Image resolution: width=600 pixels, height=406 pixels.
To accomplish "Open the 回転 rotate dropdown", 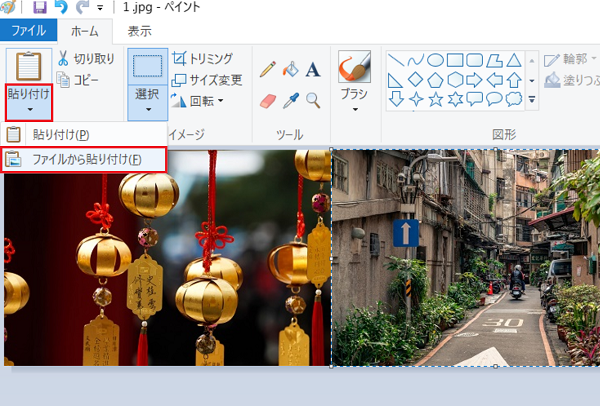I will pyautogui.click(x=197, y=101).
